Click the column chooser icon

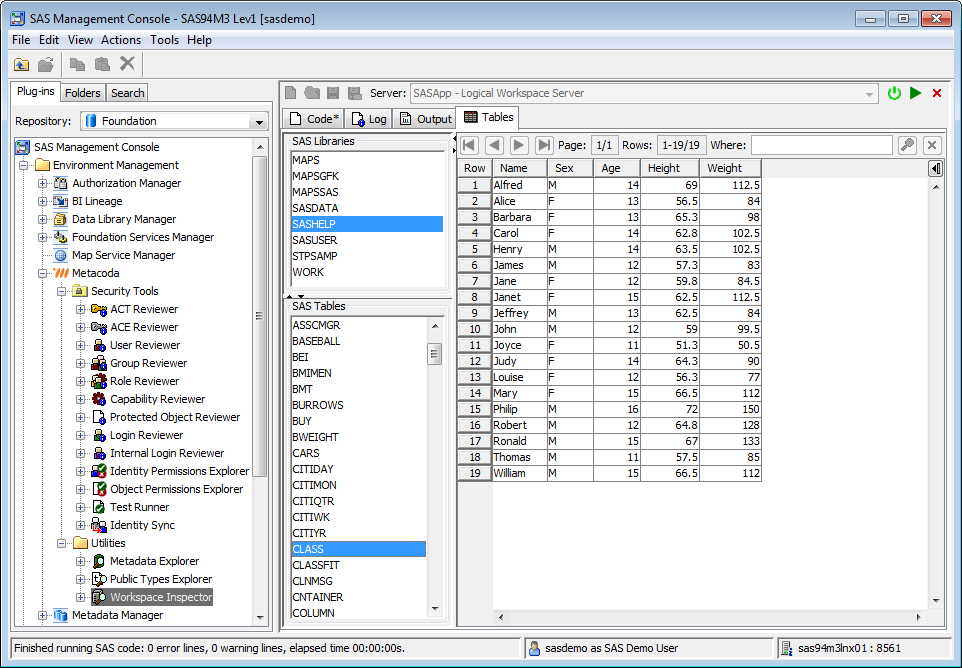pyautogui.click(x=936, y=168)
